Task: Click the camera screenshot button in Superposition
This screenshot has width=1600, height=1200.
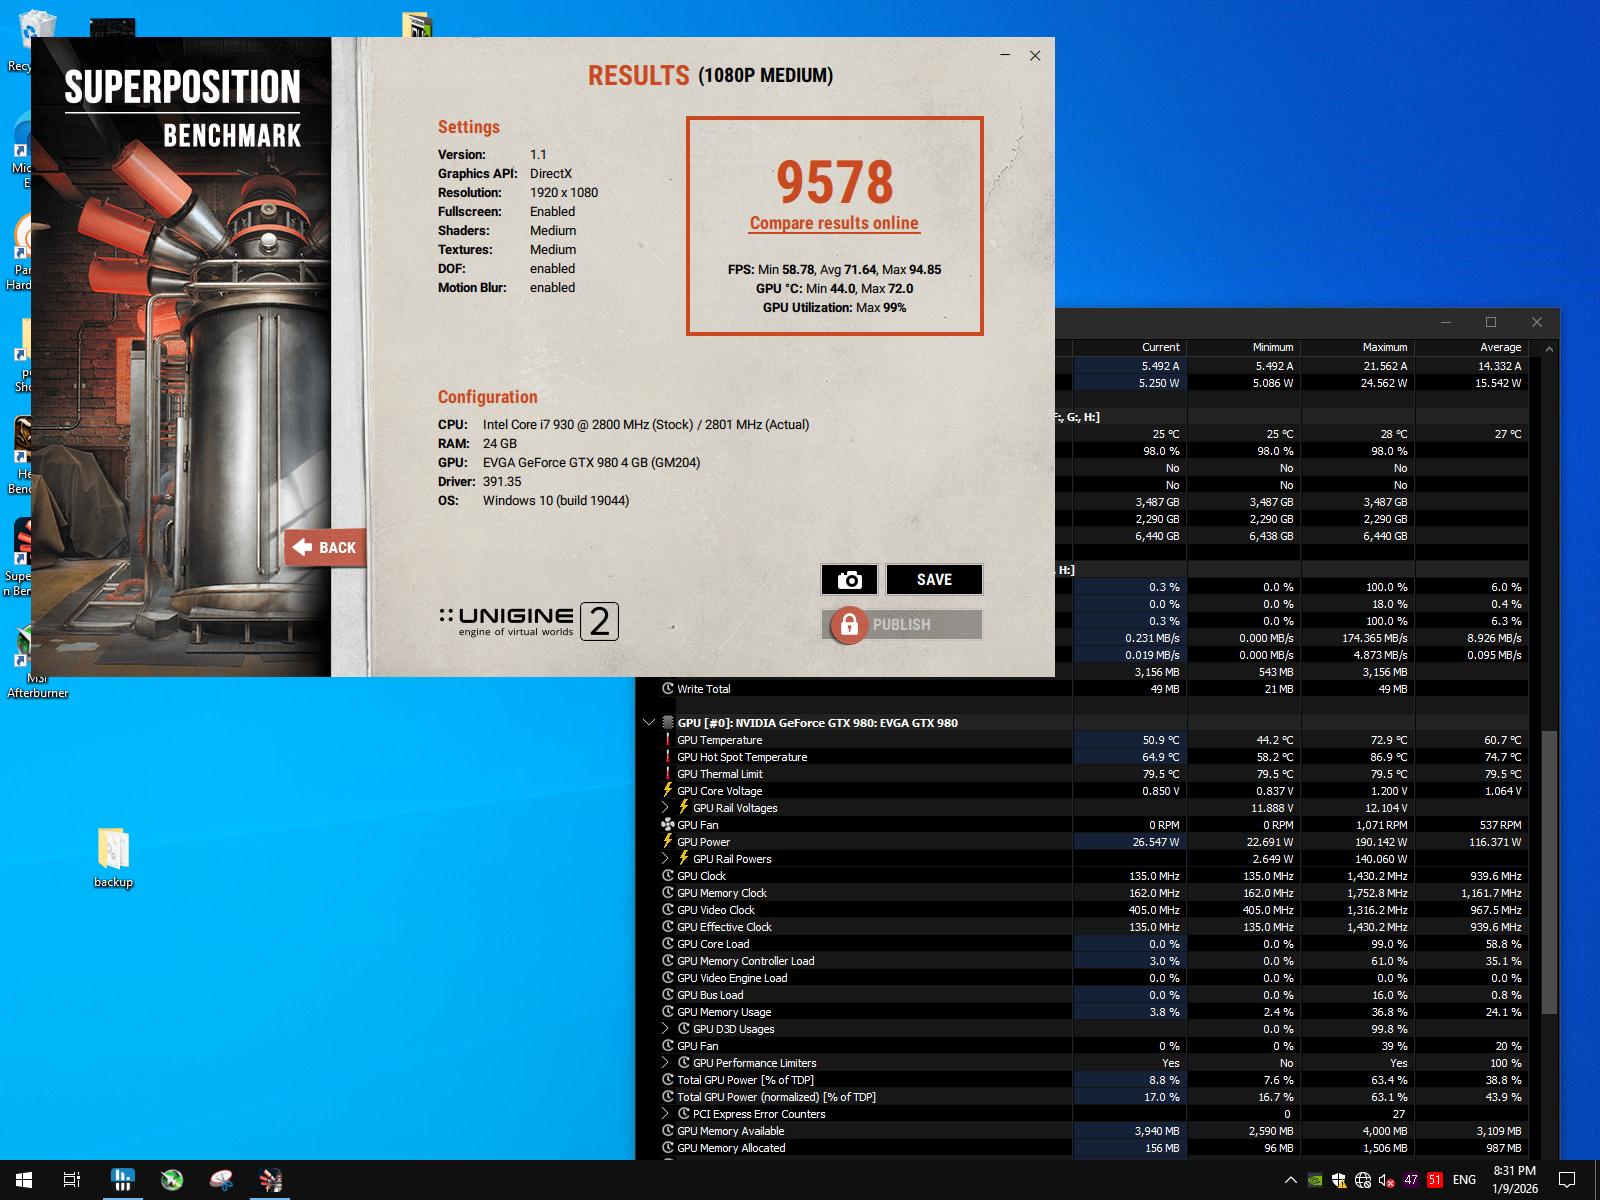Action: click(x=849, y=580)
